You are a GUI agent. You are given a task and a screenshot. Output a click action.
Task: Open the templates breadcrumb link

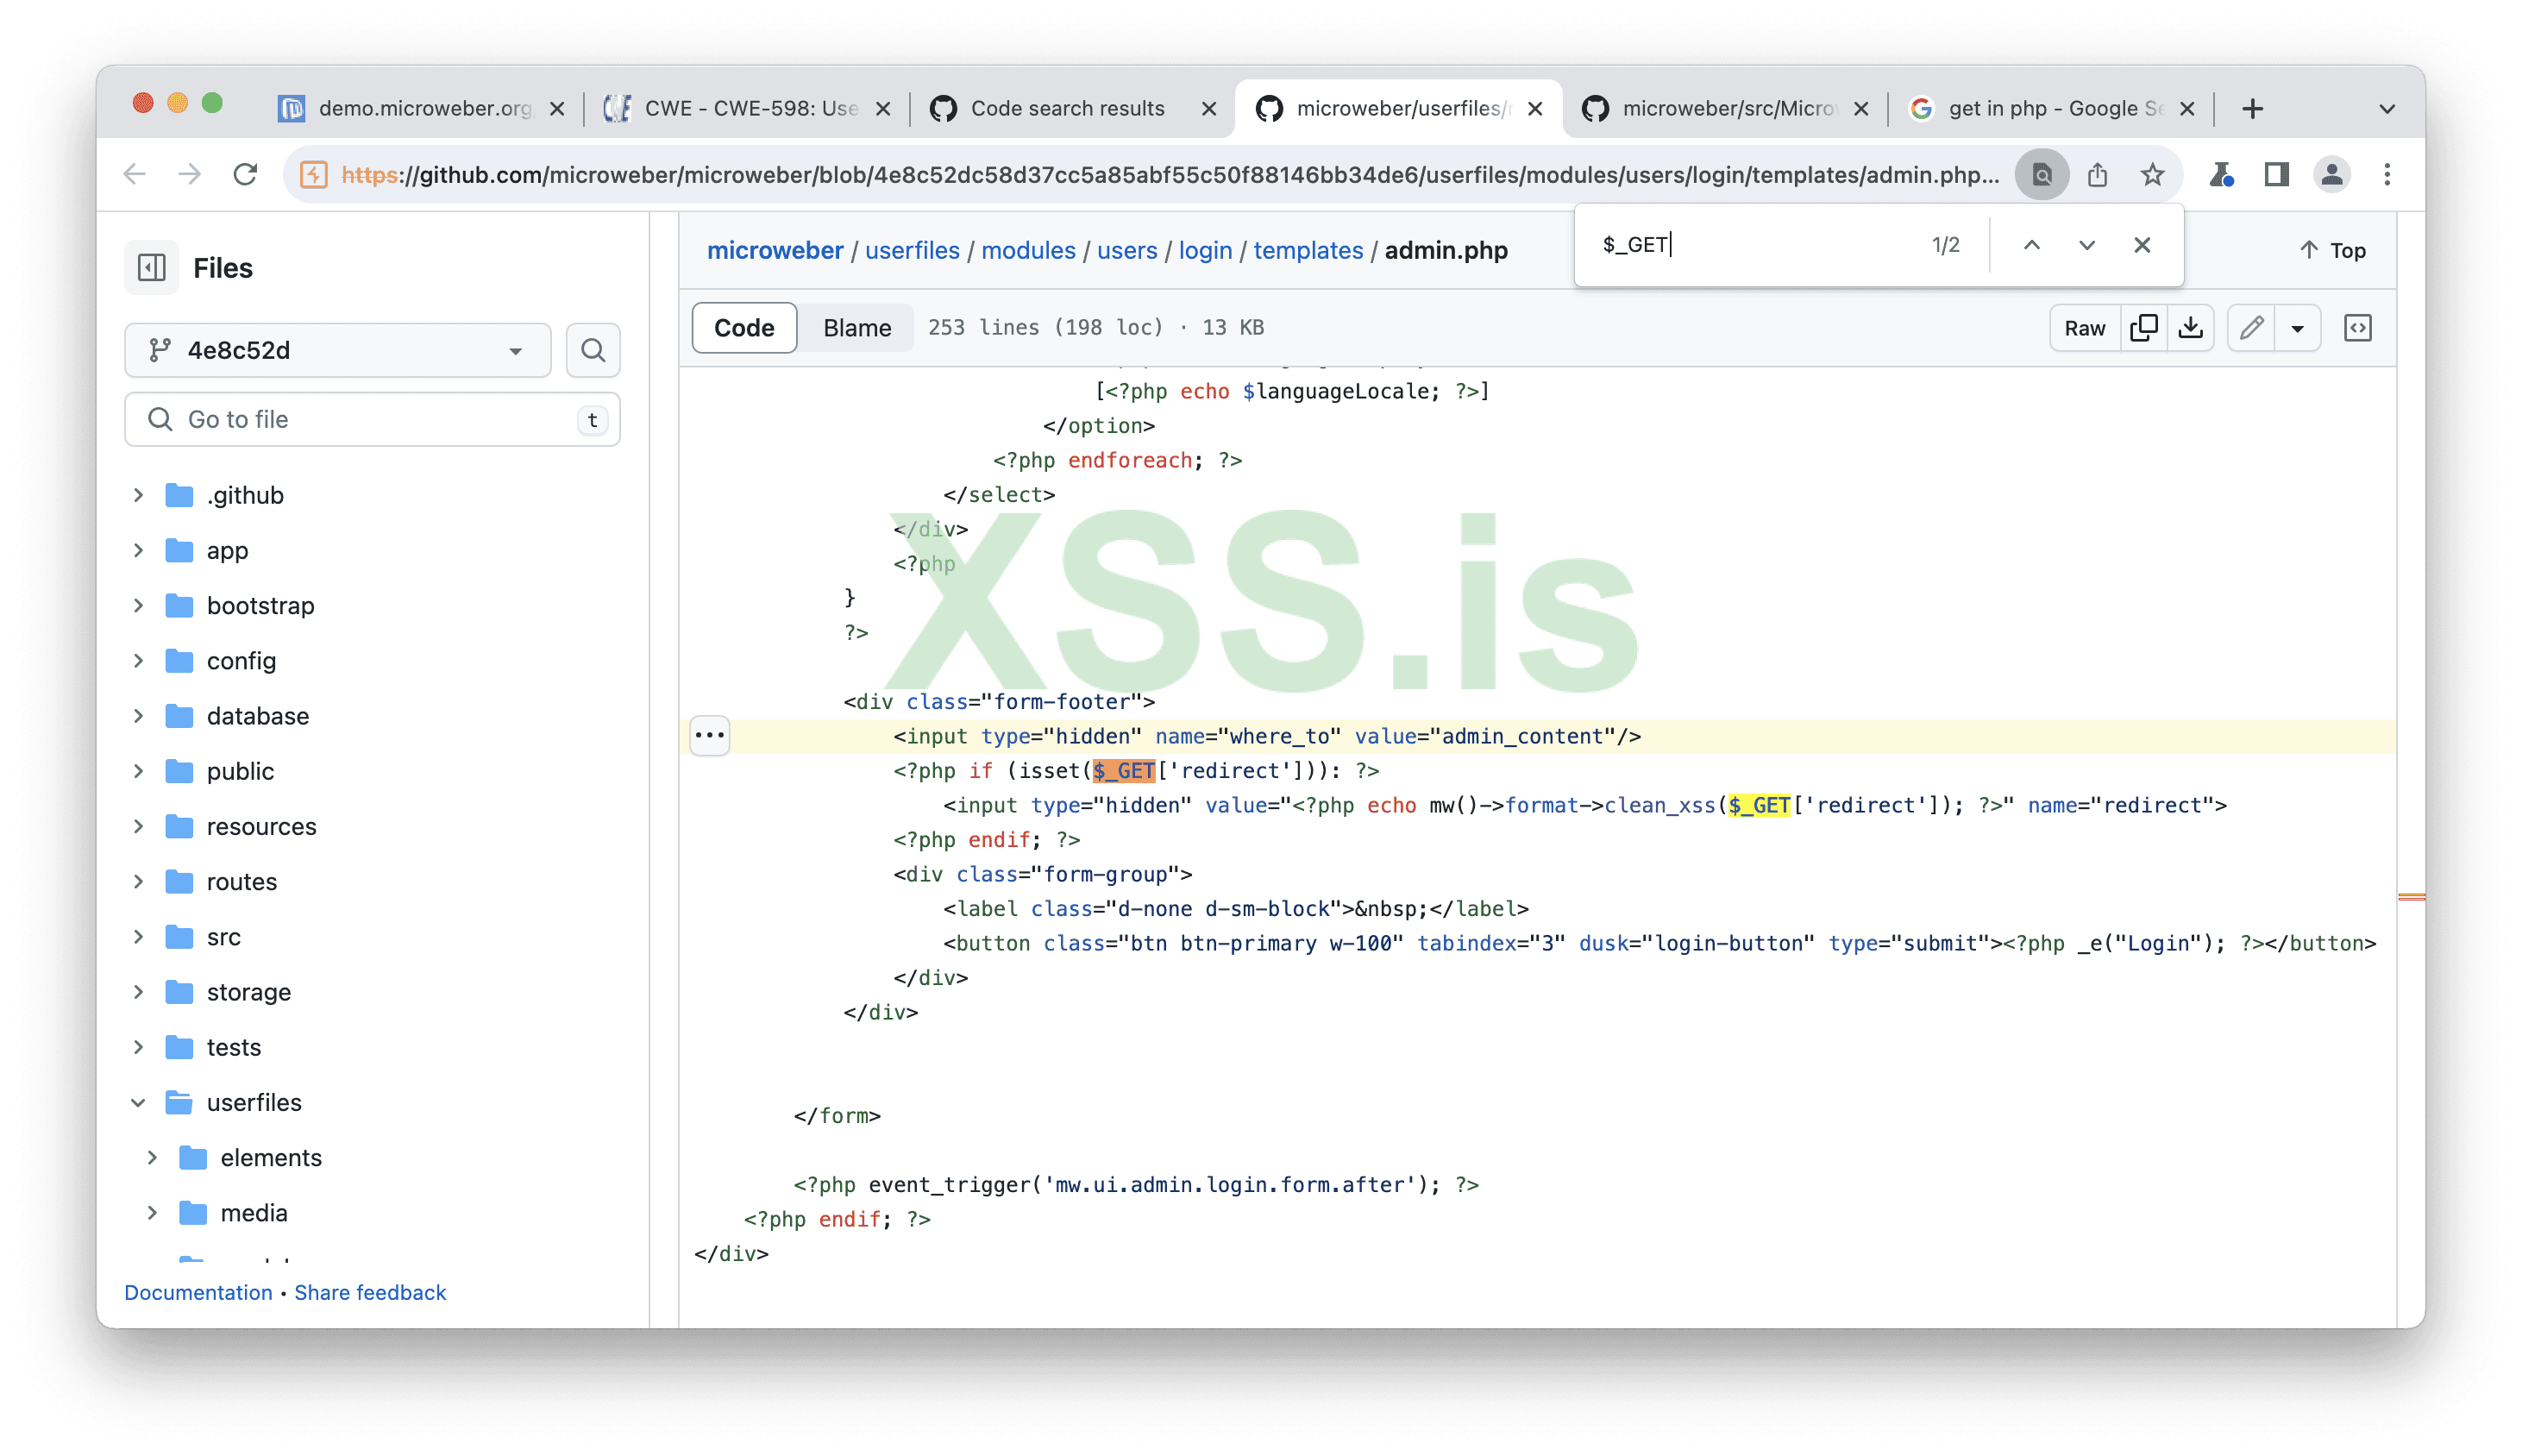[x=1307, y=250]
